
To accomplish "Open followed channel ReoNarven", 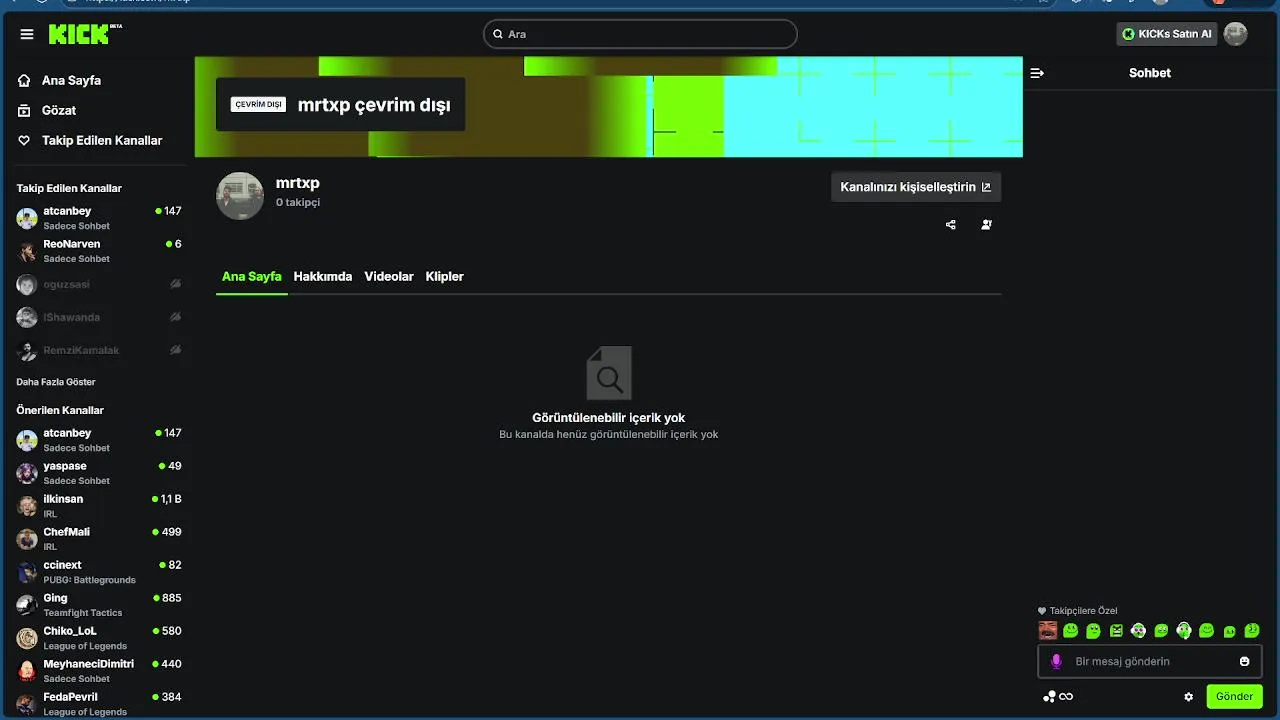I will coord(99,251).
